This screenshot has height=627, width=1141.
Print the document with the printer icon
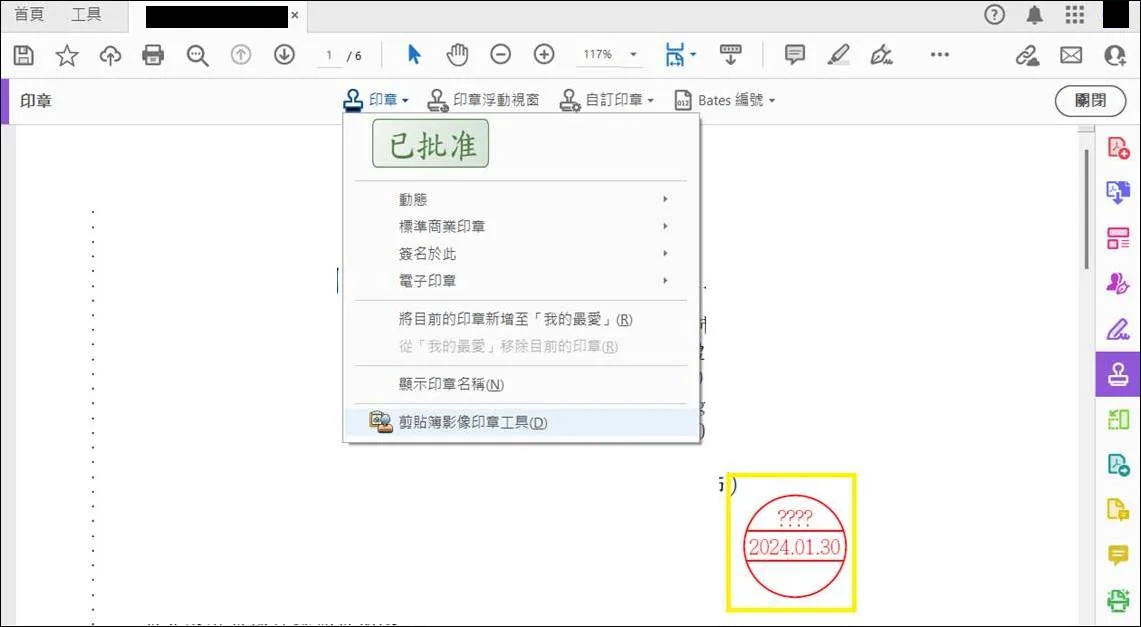click(x=153, y=55)
